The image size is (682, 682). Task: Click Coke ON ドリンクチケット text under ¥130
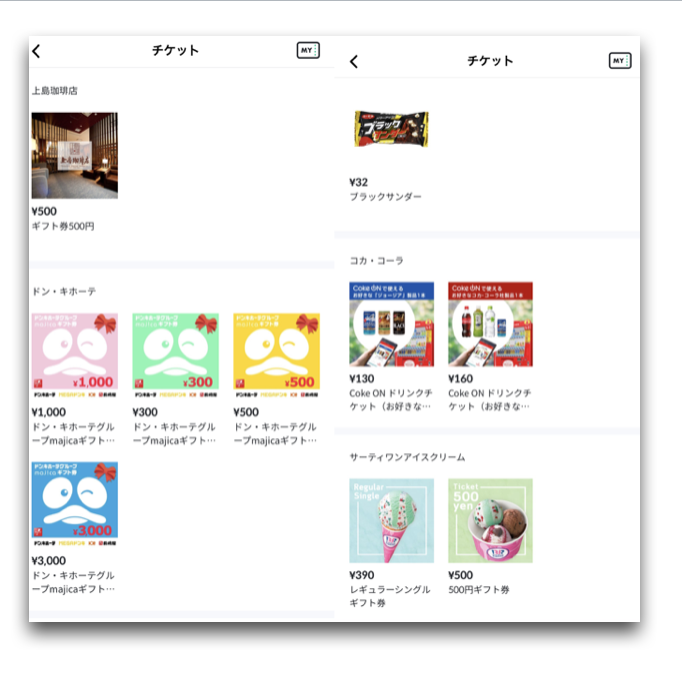391,400
